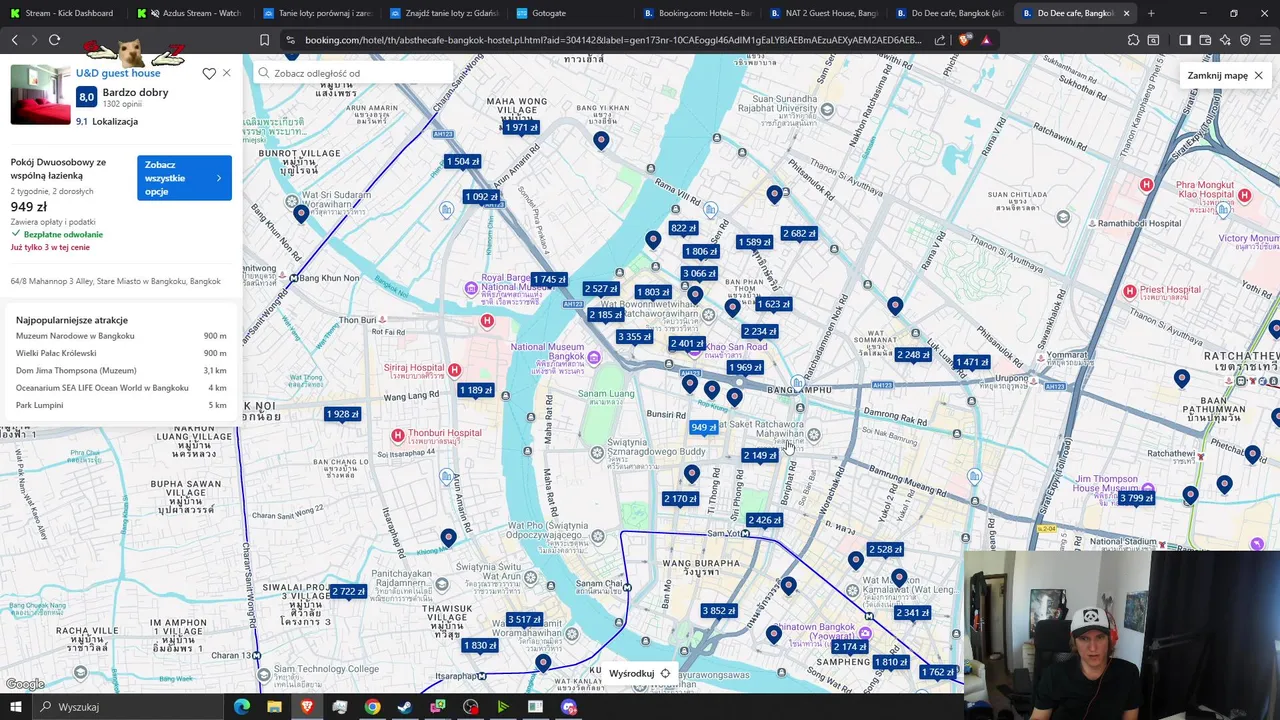
Task: Close the U&D guest house card
Action: (227, 73)
